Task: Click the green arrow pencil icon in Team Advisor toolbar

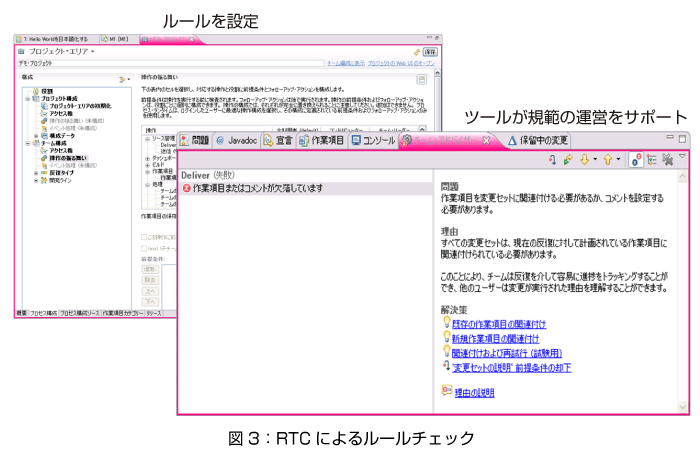Action: [x=568, y=160]
